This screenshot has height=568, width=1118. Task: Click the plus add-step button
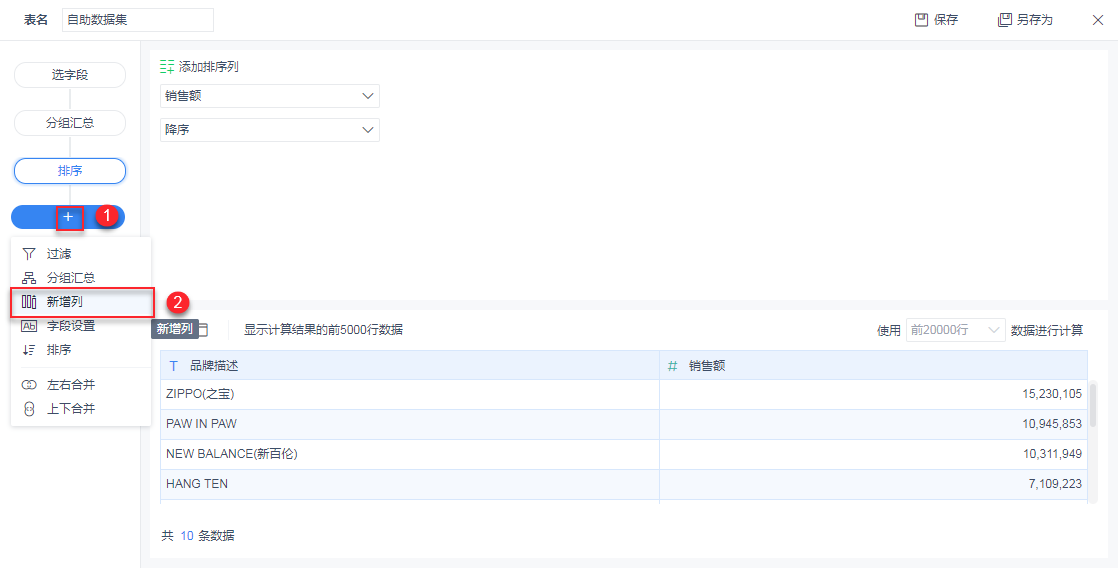point(68,217)
